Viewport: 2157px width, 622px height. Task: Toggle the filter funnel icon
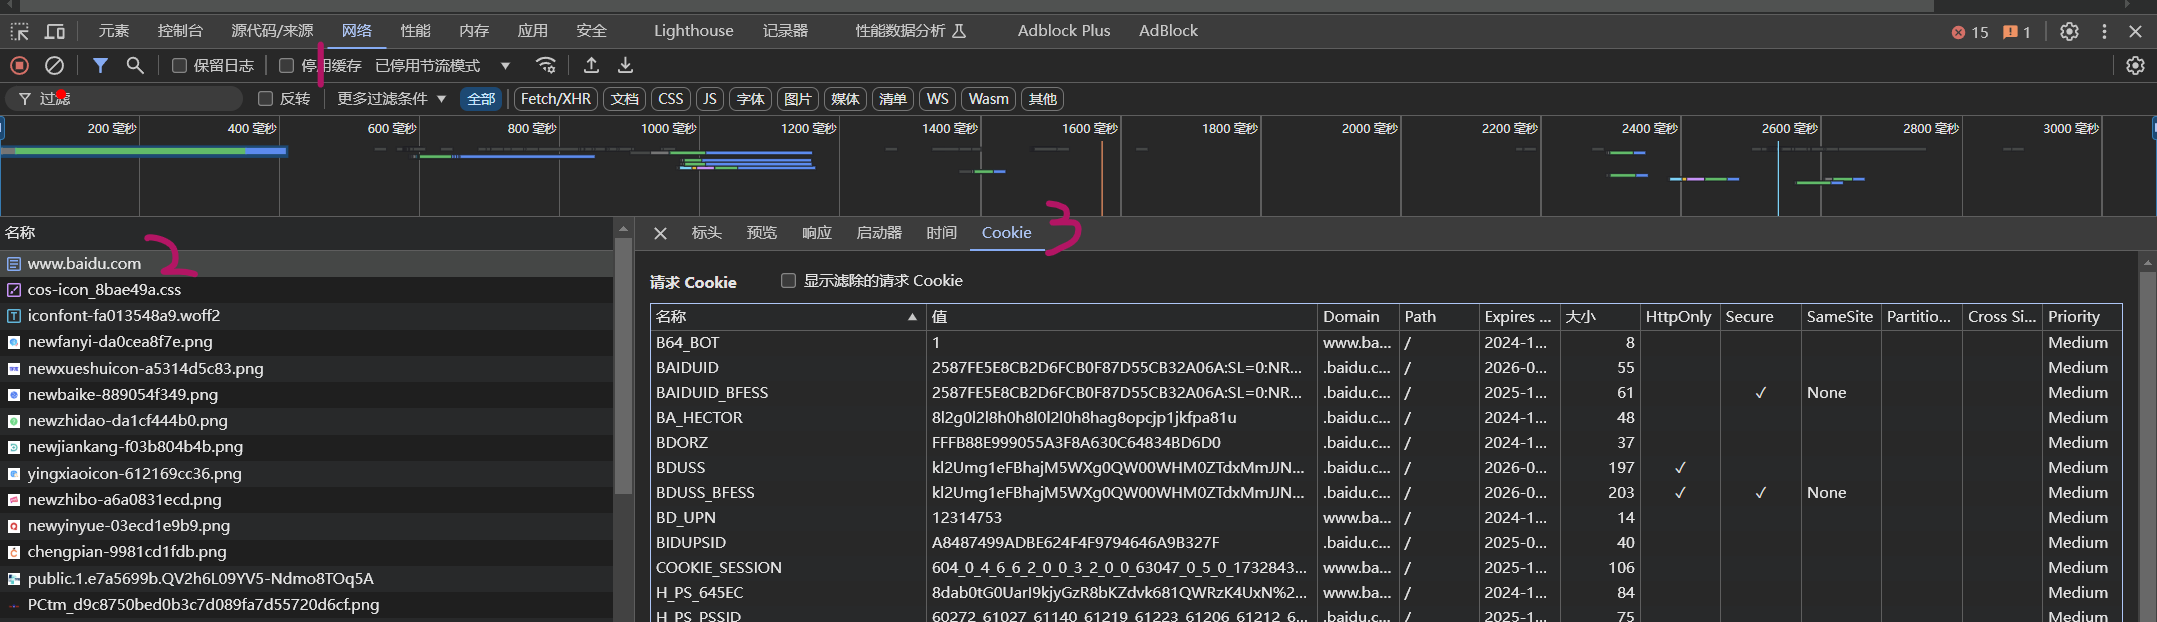[100, 66]
